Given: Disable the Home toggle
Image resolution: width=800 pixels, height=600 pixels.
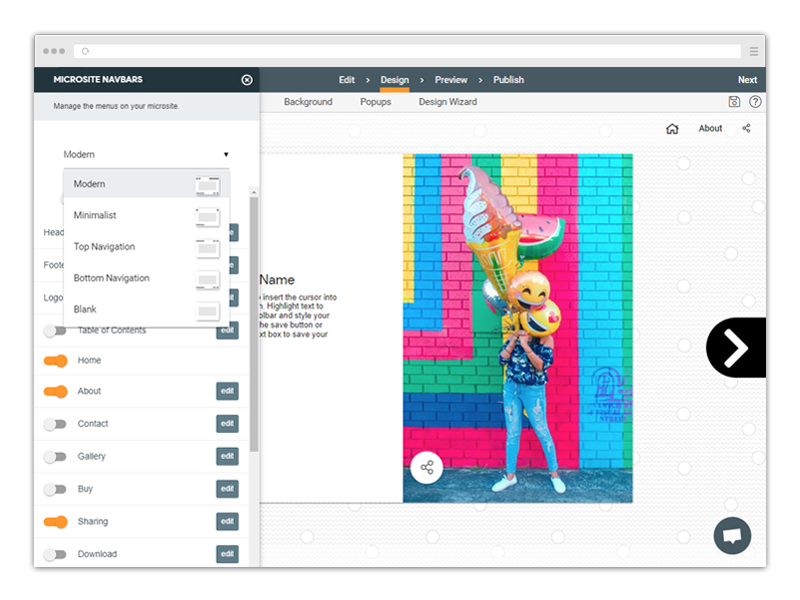Looking at the screenshot, I should point(55,361).
